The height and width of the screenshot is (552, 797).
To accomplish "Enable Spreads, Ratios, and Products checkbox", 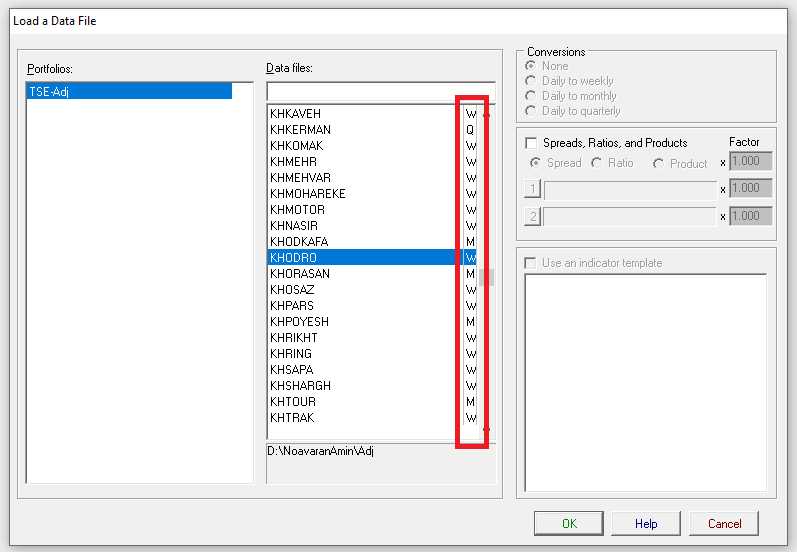I will coord(531,143).
